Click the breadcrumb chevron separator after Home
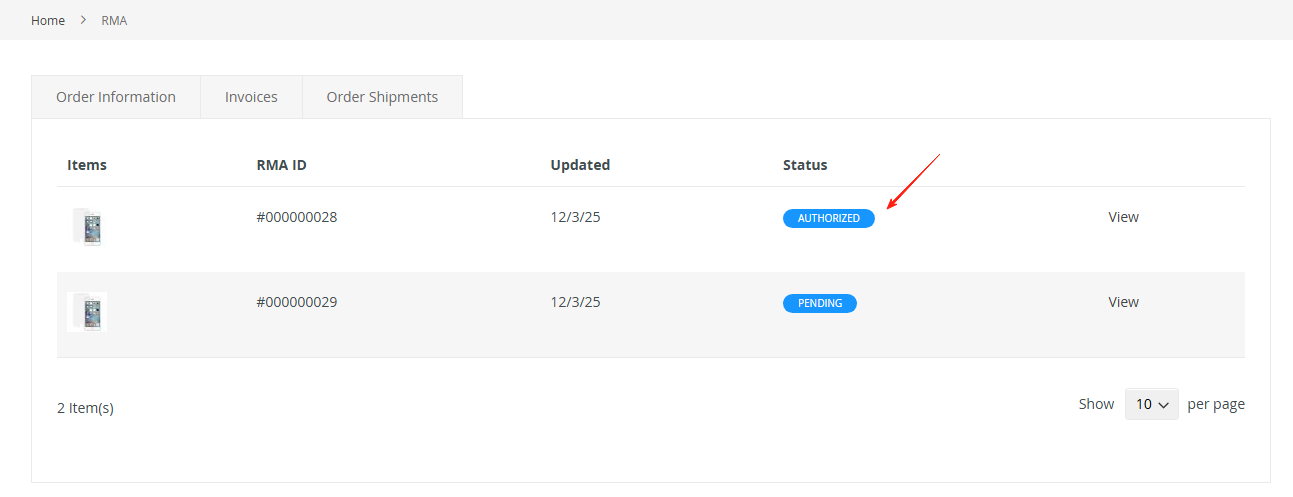Viewport: 1293px width, 497px height. [83, 20]
